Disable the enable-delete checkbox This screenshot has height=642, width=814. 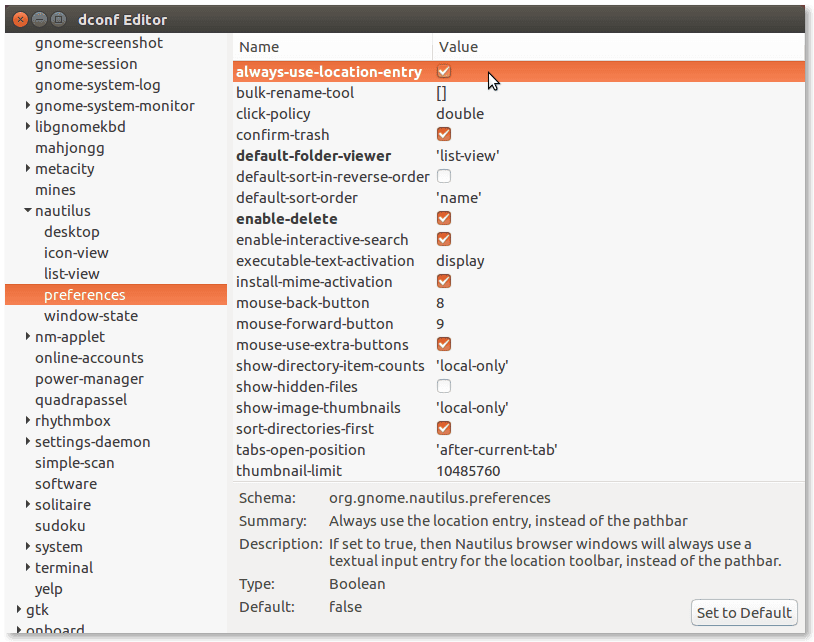tap(444, 218)
